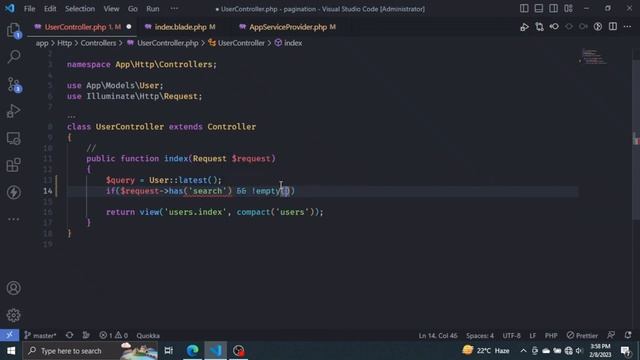Change indentation via Spaces: 4
This screenshot has height=360, width=640.
(x=480, y=335)
